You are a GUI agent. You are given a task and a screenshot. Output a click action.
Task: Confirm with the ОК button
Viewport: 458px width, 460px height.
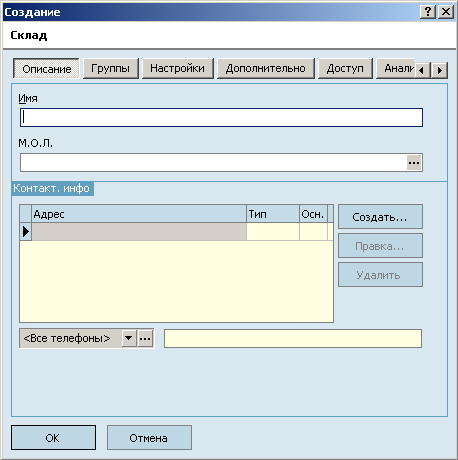(53, 438)
